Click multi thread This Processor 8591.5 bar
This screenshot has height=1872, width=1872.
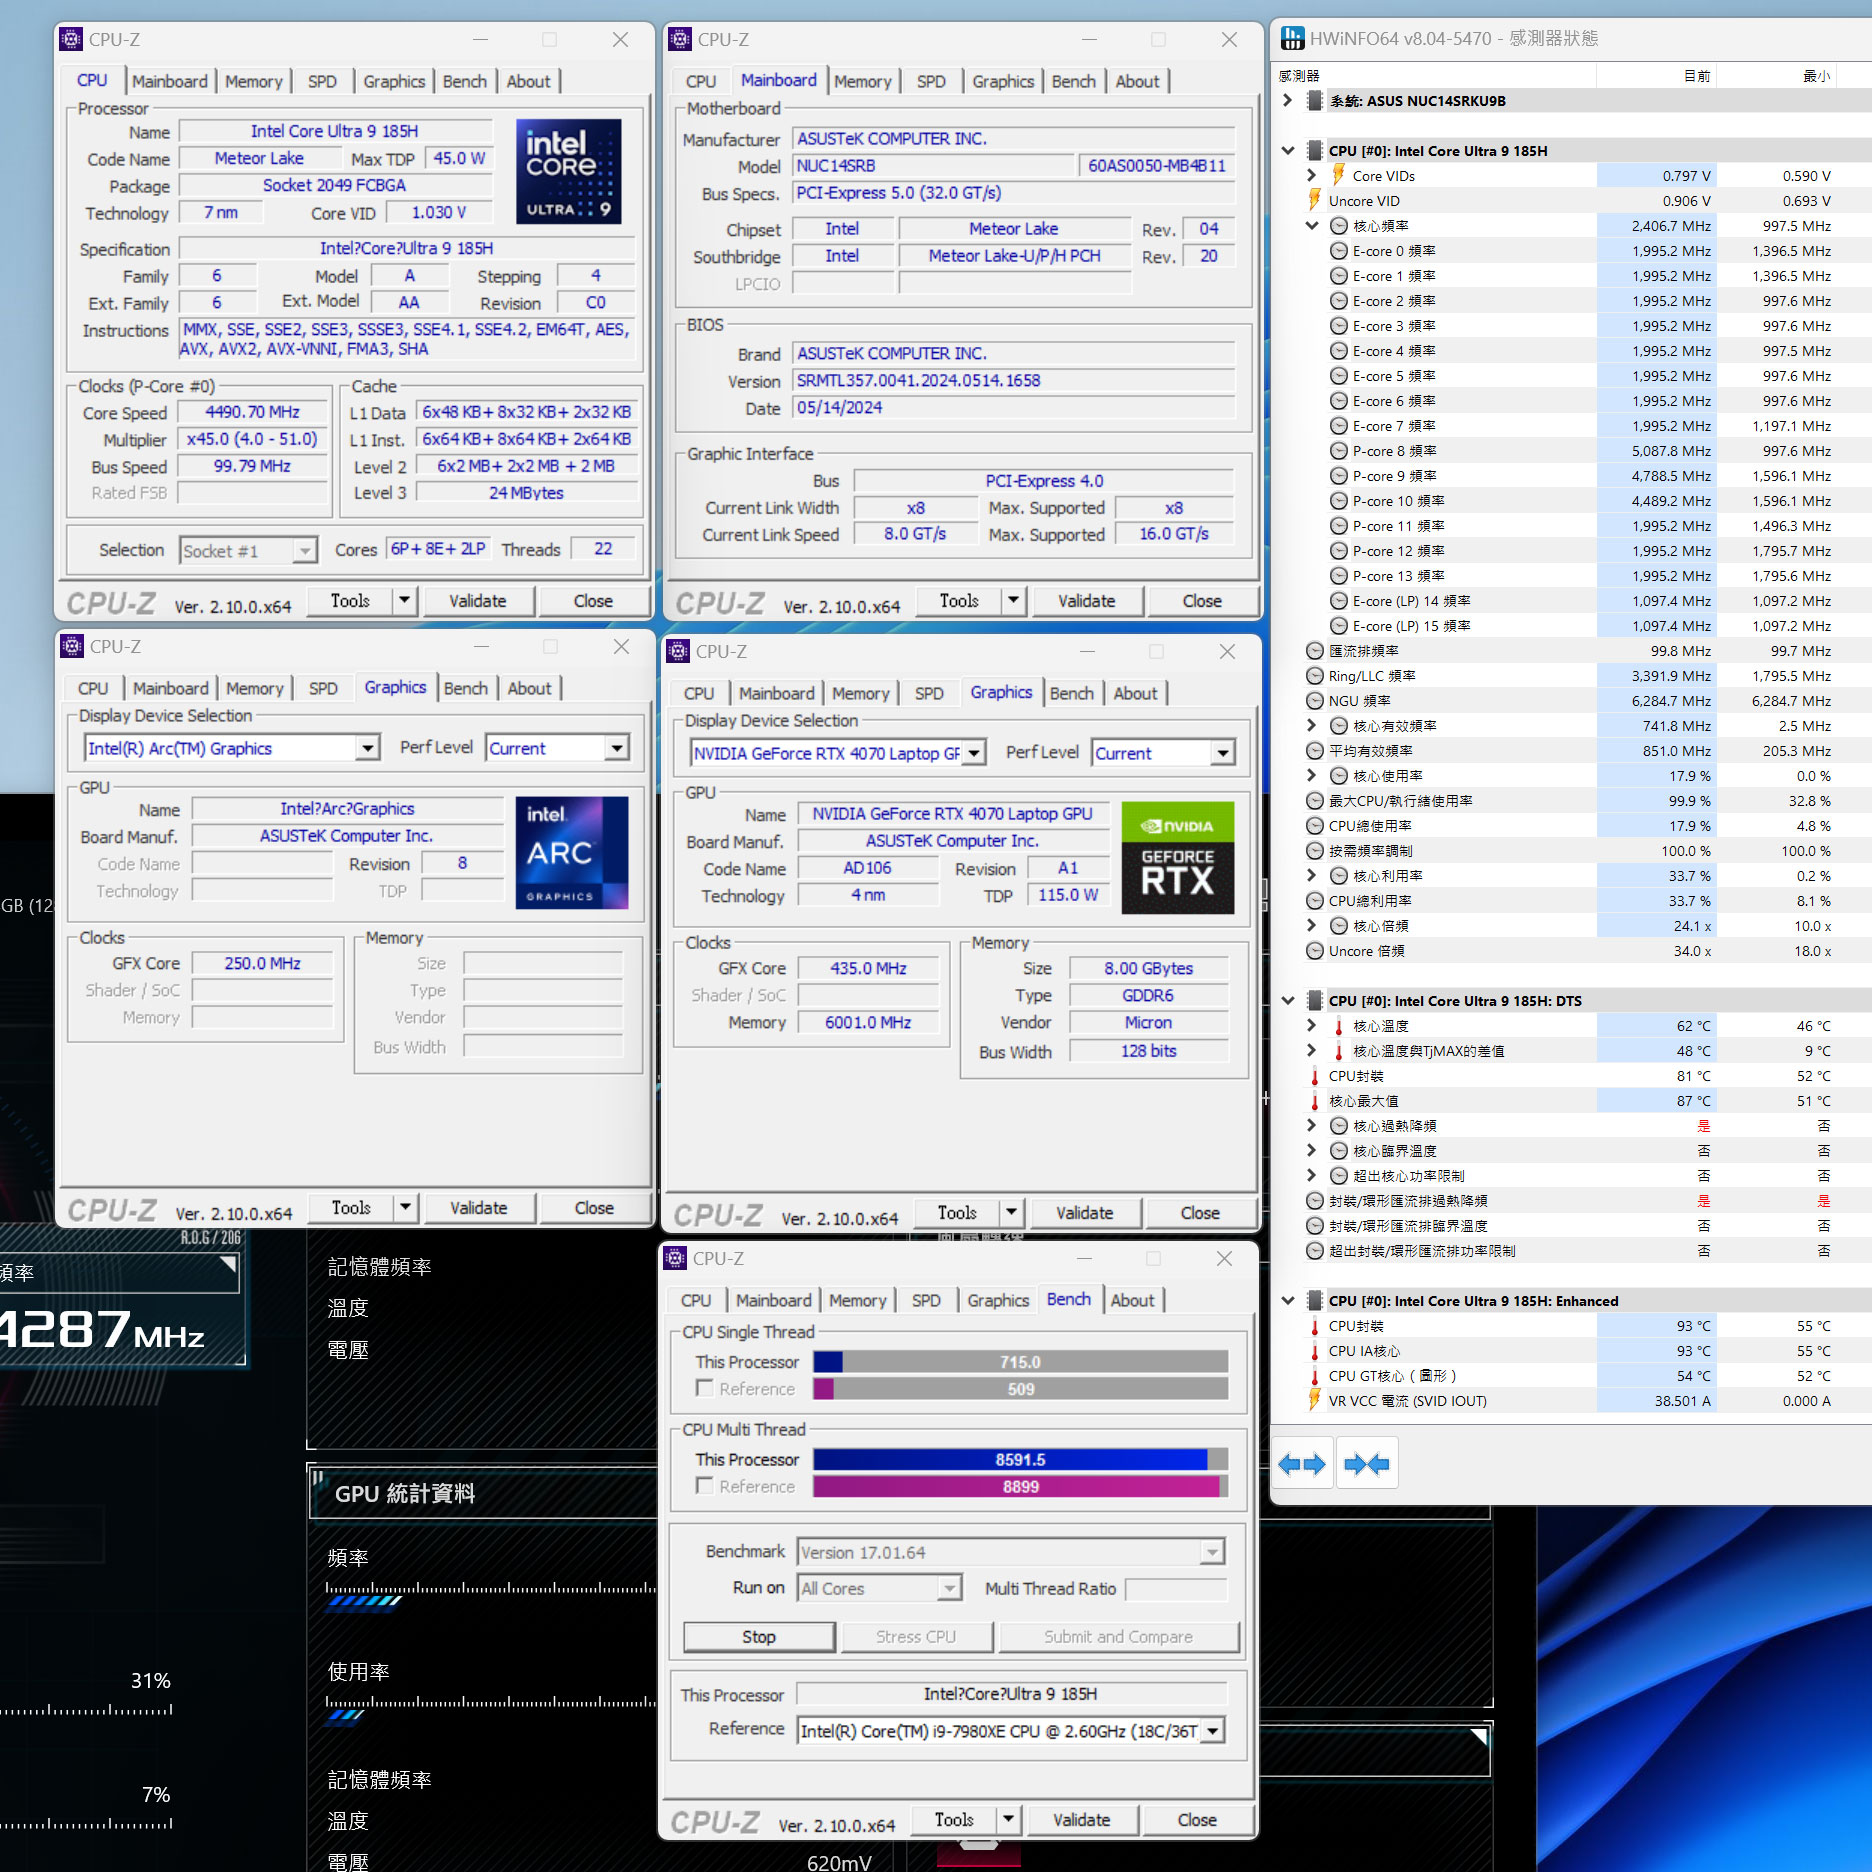(x=1020, y=1460)
